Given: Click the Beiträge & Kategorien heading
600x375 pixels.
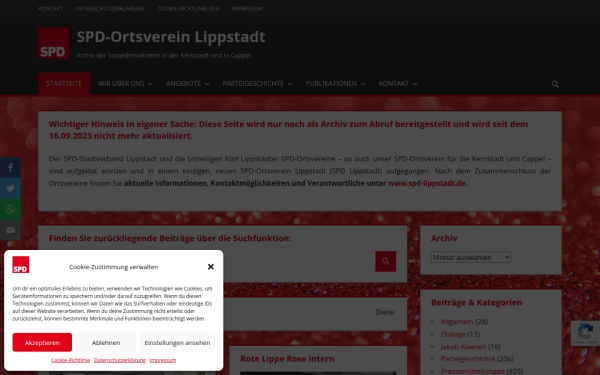Looking at the screenshot, I should coord(476,302).
